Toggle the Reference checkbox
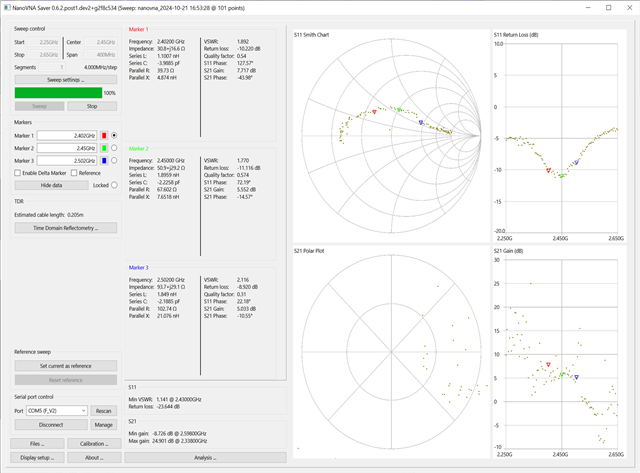640x473 pixels. 74,173
